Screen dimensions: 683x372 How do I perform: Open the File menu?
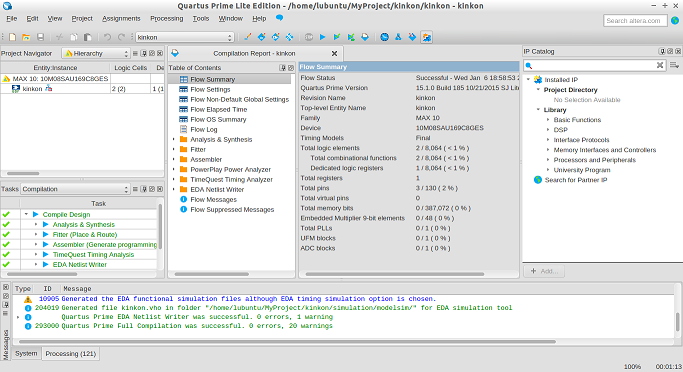11,18
